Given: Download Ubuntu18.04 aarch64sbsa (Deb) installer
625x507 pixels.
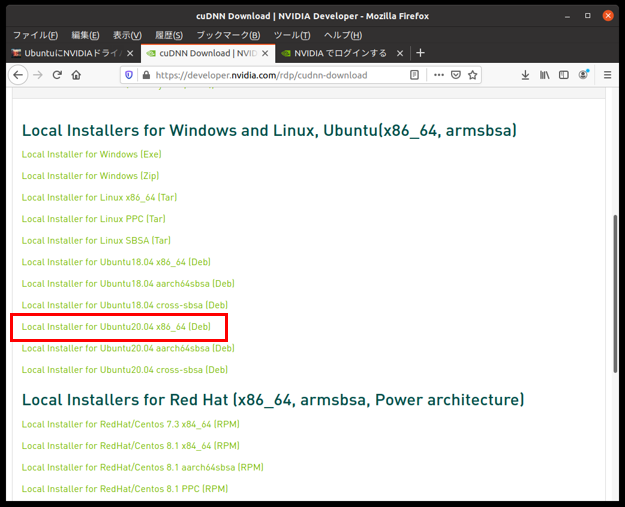Looking at the screenshot, I should pyautogui.click(x=128, y=283).
